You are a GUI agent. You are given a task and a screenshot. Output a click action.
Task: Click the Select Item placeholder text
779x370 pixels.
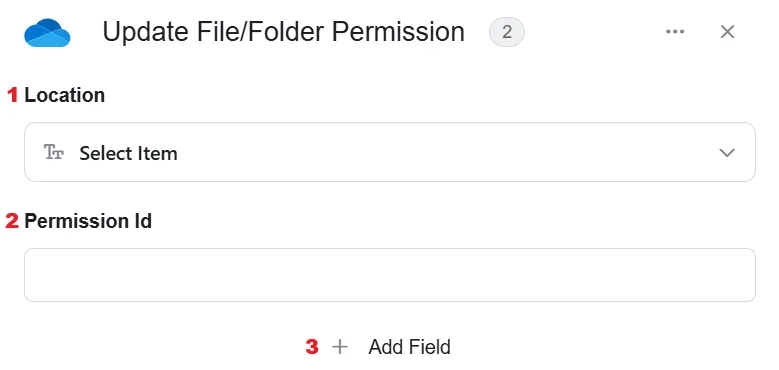(128, 153)
